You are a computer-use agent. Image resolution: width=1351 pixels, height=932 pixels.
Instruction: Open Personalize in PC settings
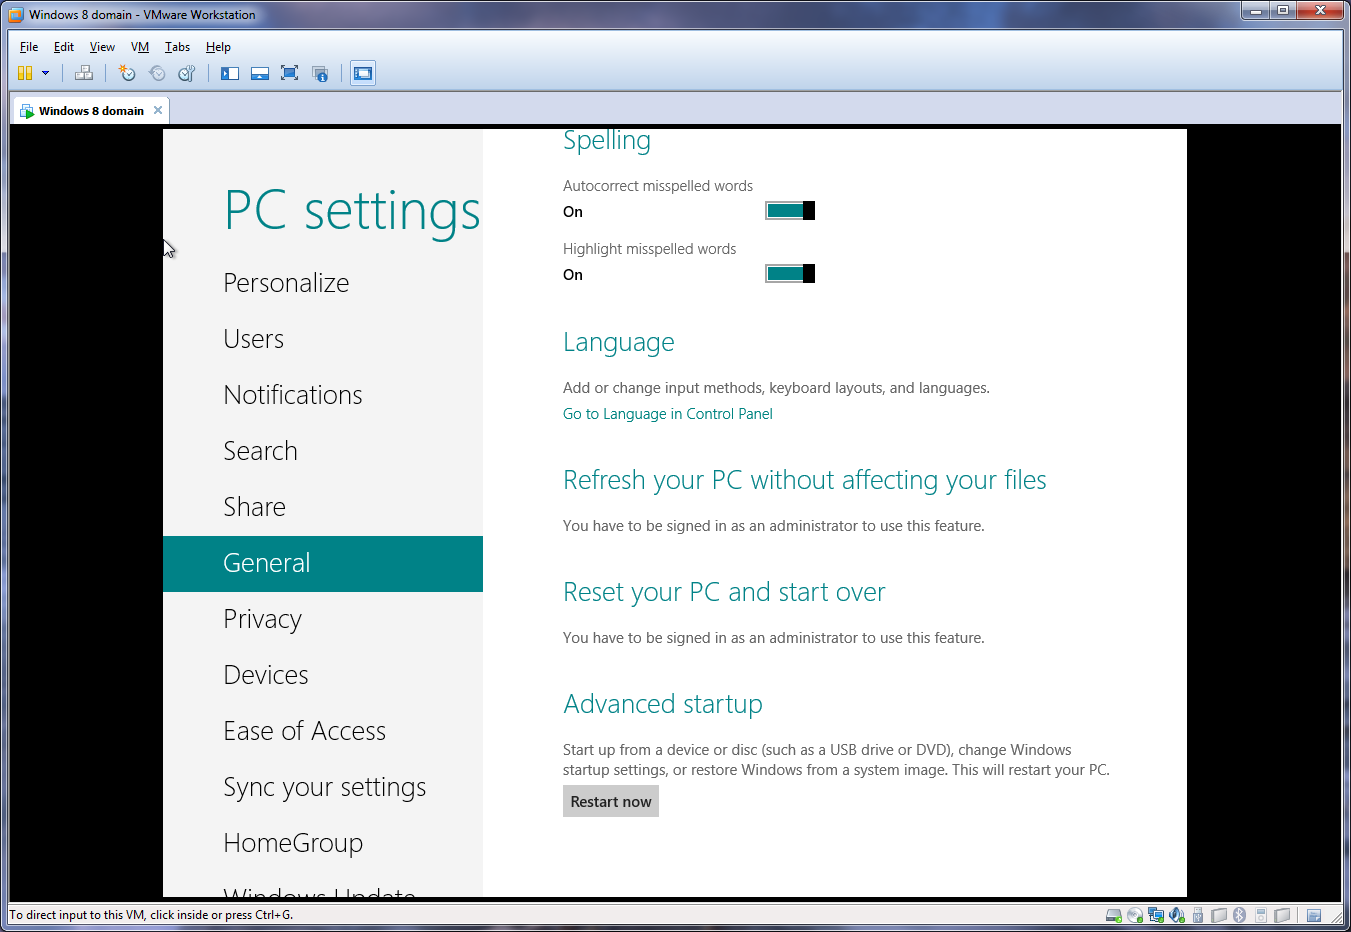286,283
